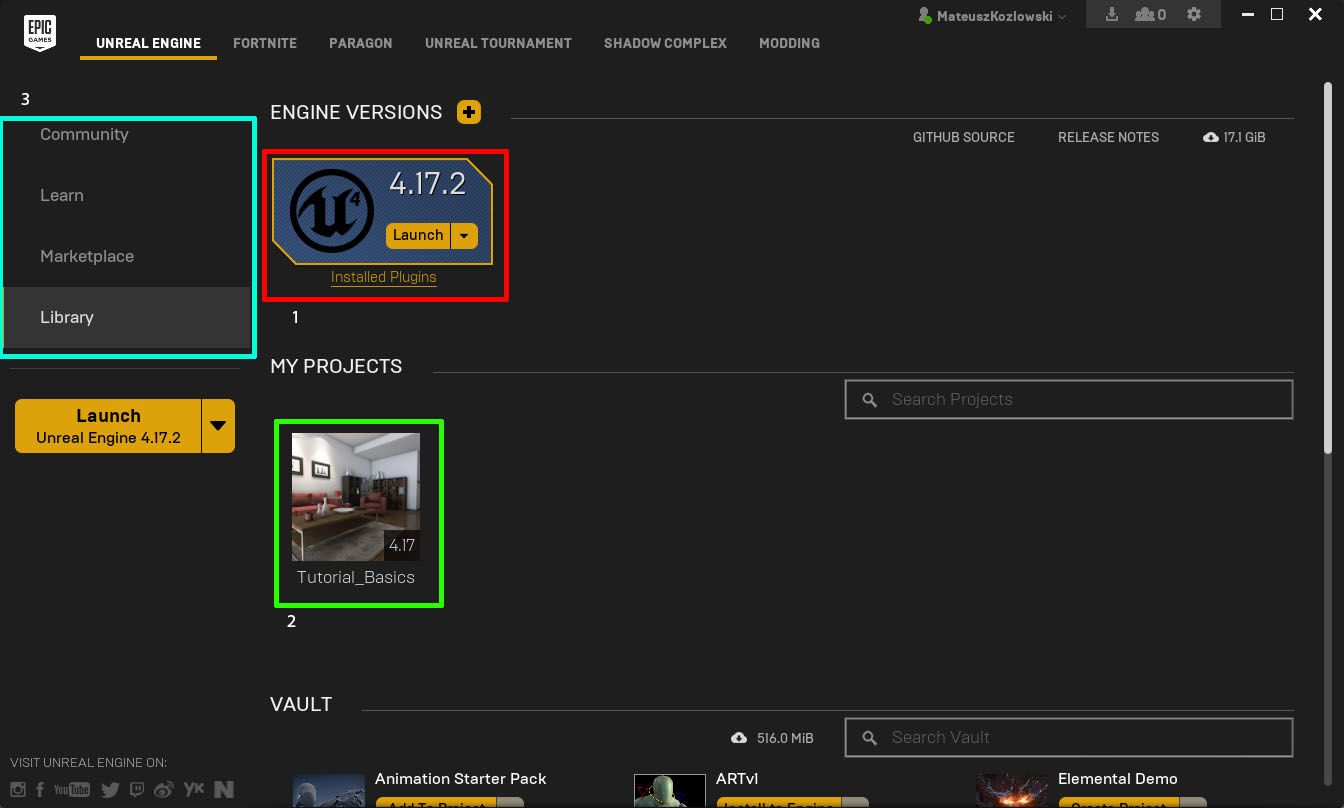The height and width of the screenshot is (808, 1344).
Task: Click the Animation Starter Pack title
Action: click(x=461, y=778)
